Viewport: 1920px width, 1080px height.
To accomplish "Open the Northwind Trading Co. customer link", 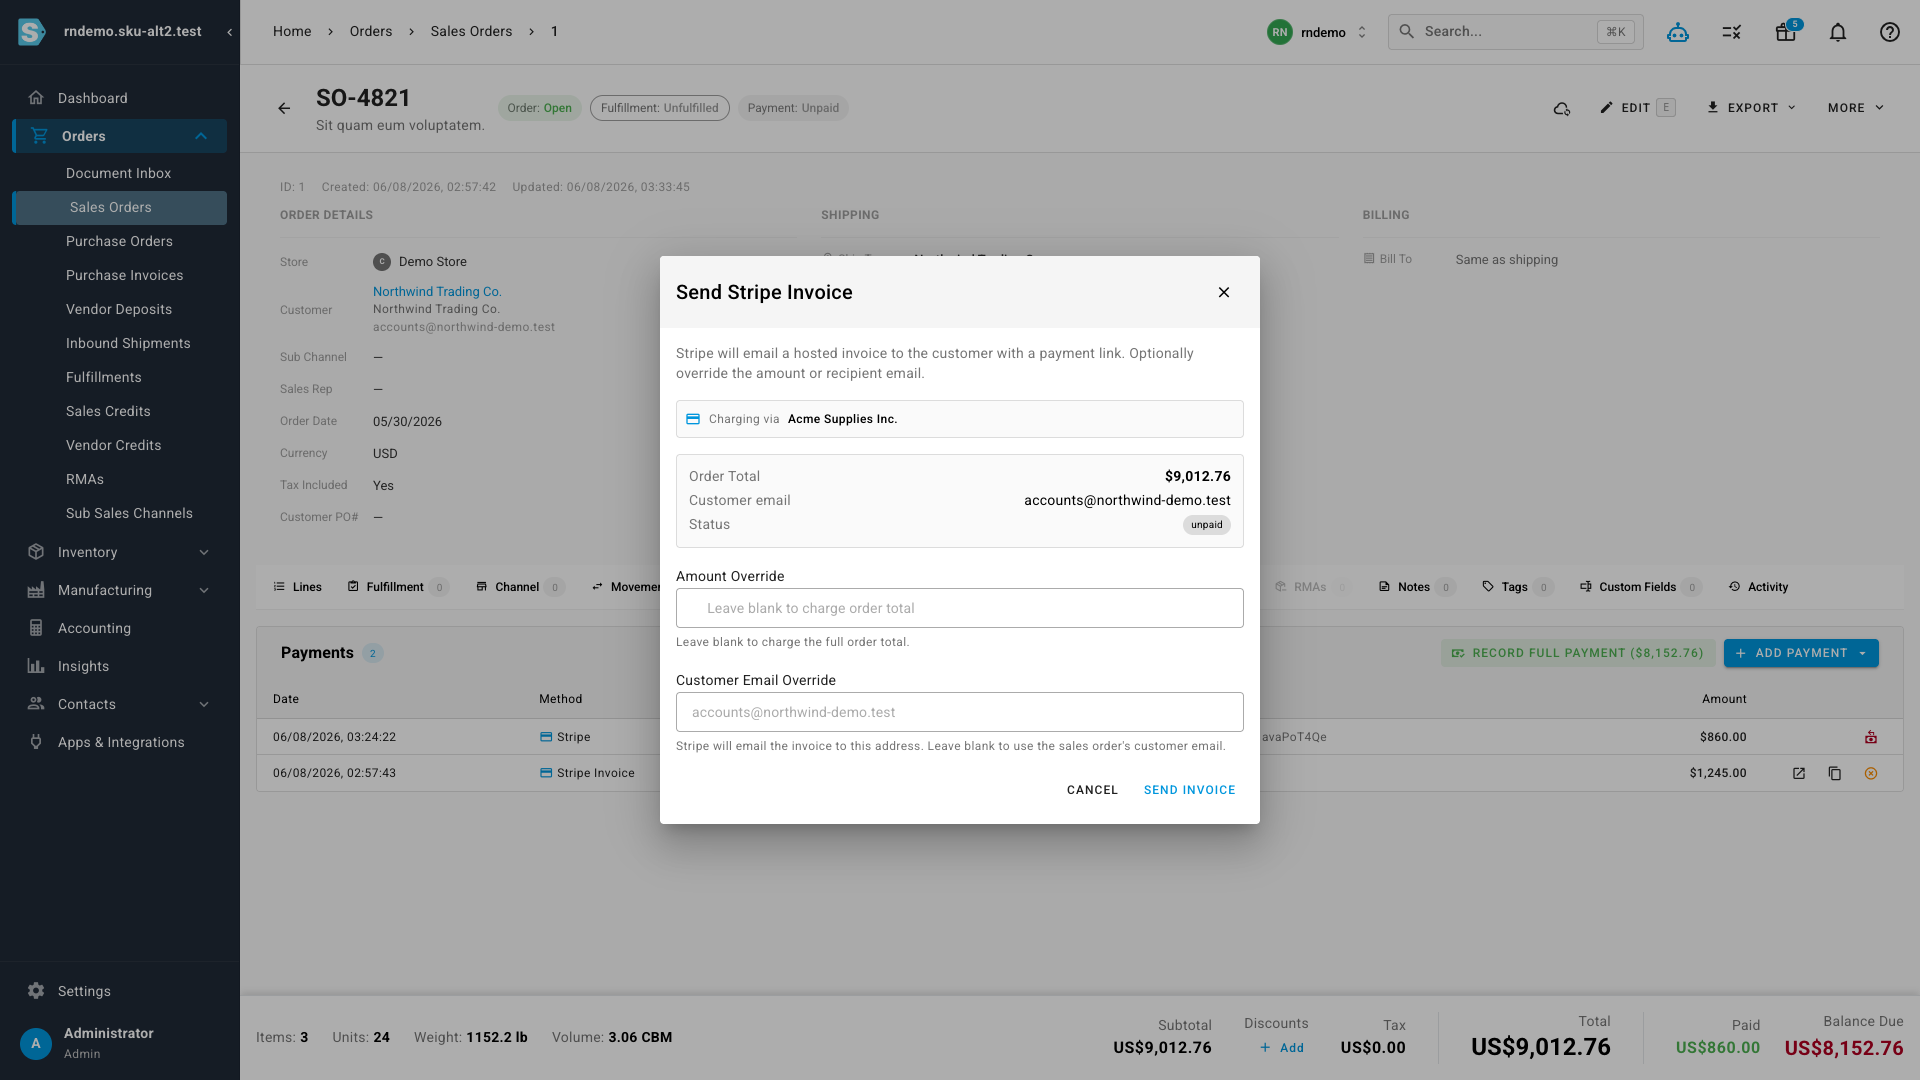I will tap(437, 292).
